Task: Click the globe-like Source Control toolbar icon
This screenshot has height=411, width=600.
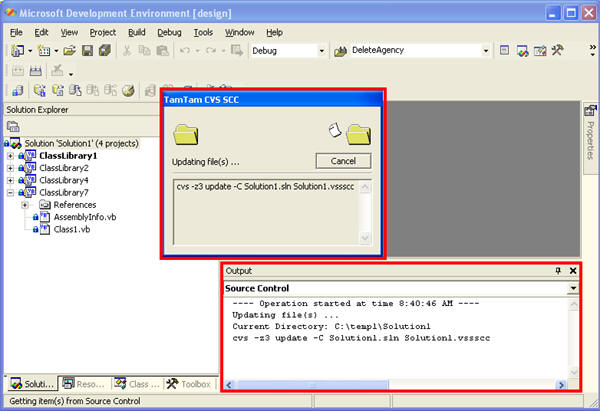Action: point(128,91)
